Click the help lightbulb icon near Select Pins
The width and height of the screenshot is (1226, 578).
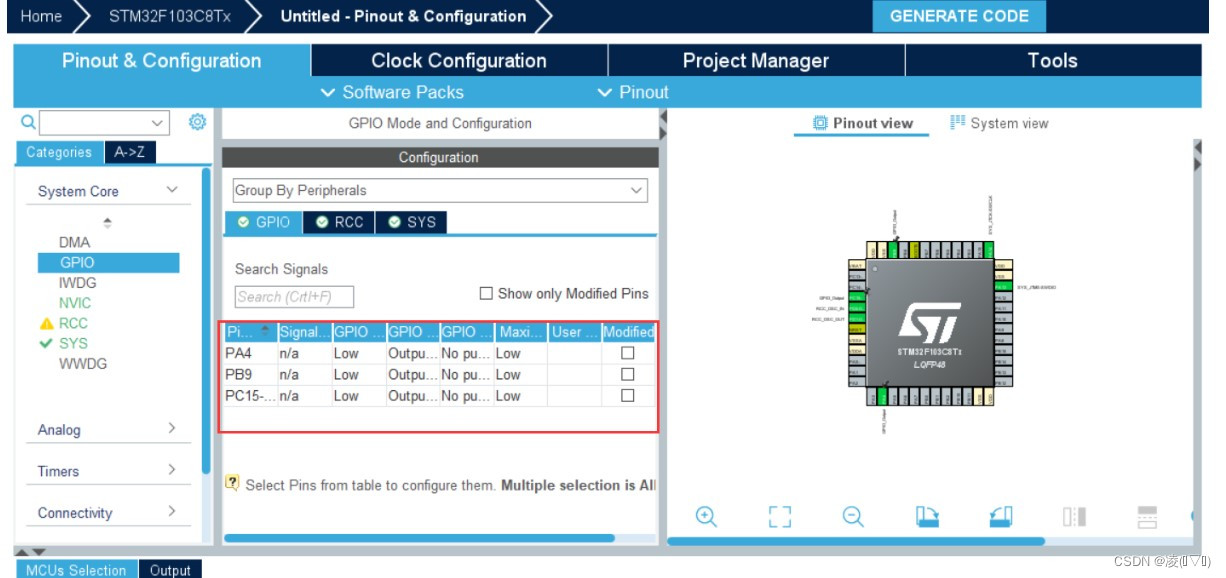pyautogui.click(x=232, y=484)
